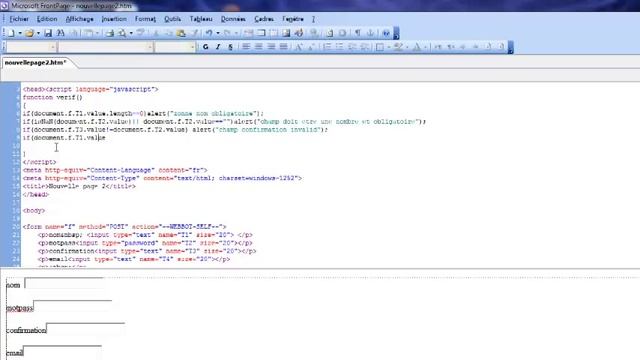Screen dimensions: 640x360
Task: Open the Tableau menu
Action: coord(201,19)
